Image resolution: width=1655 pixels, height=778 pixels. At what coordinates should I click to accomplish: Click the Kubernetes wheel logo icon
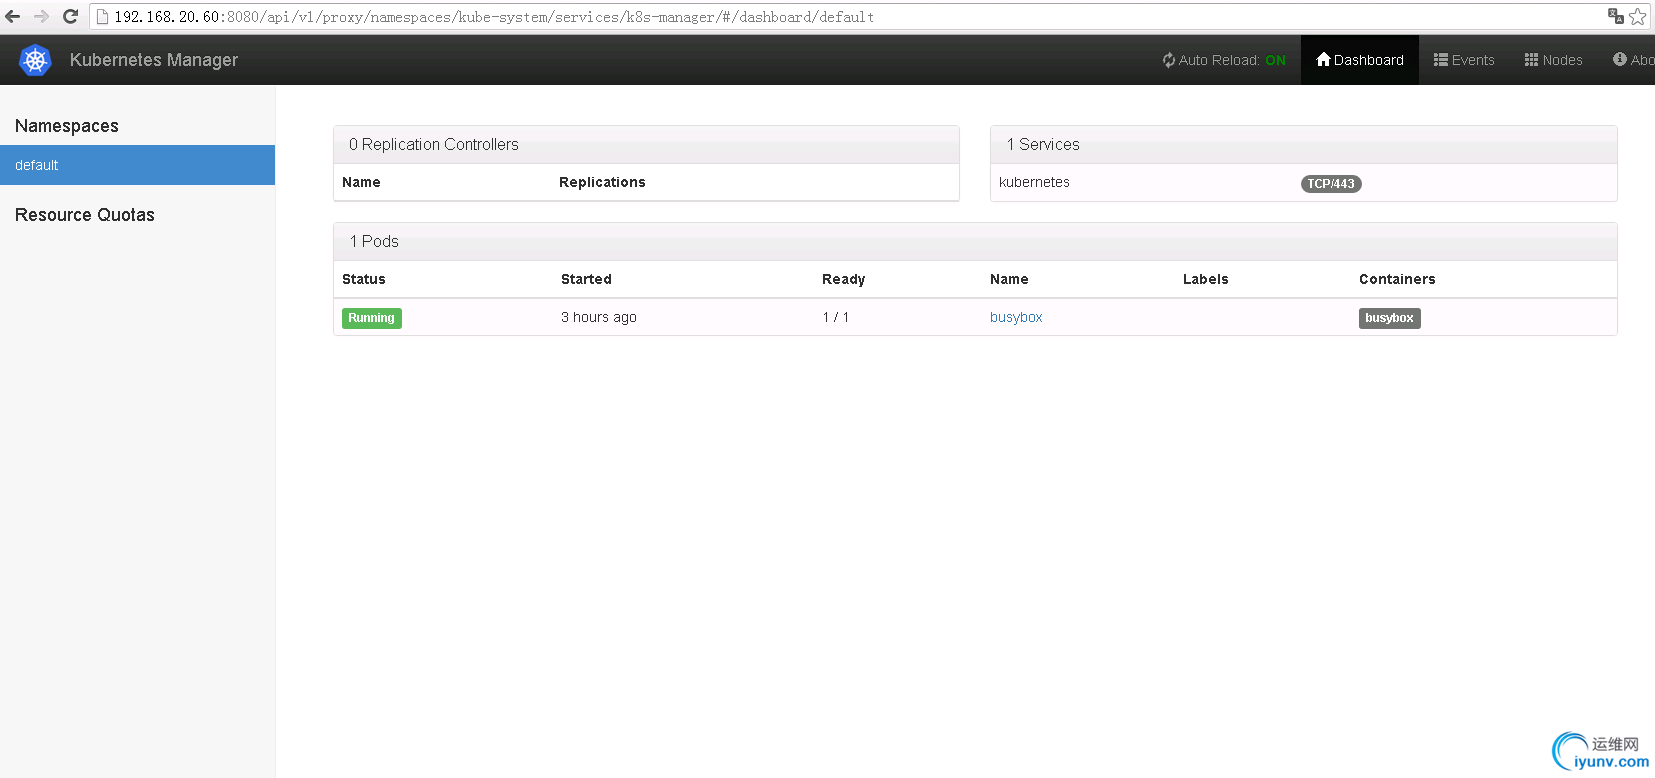pyautogui.click(x=35, y=60)
